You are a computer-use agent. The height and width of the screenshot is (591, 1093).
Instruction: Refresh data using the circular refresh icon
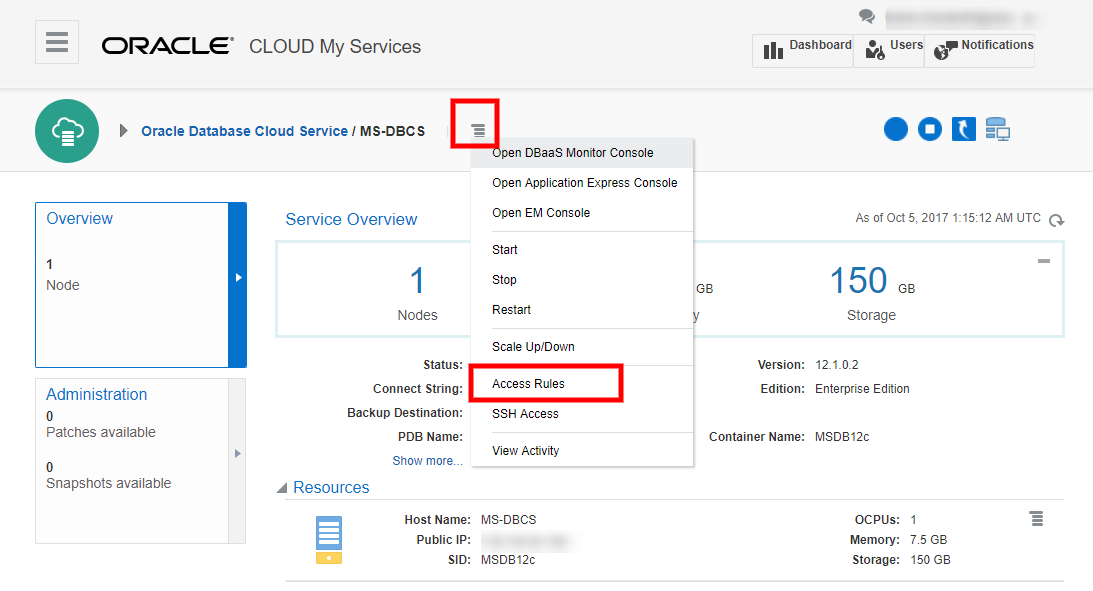pyautogui.click(x=1056, y=220)
